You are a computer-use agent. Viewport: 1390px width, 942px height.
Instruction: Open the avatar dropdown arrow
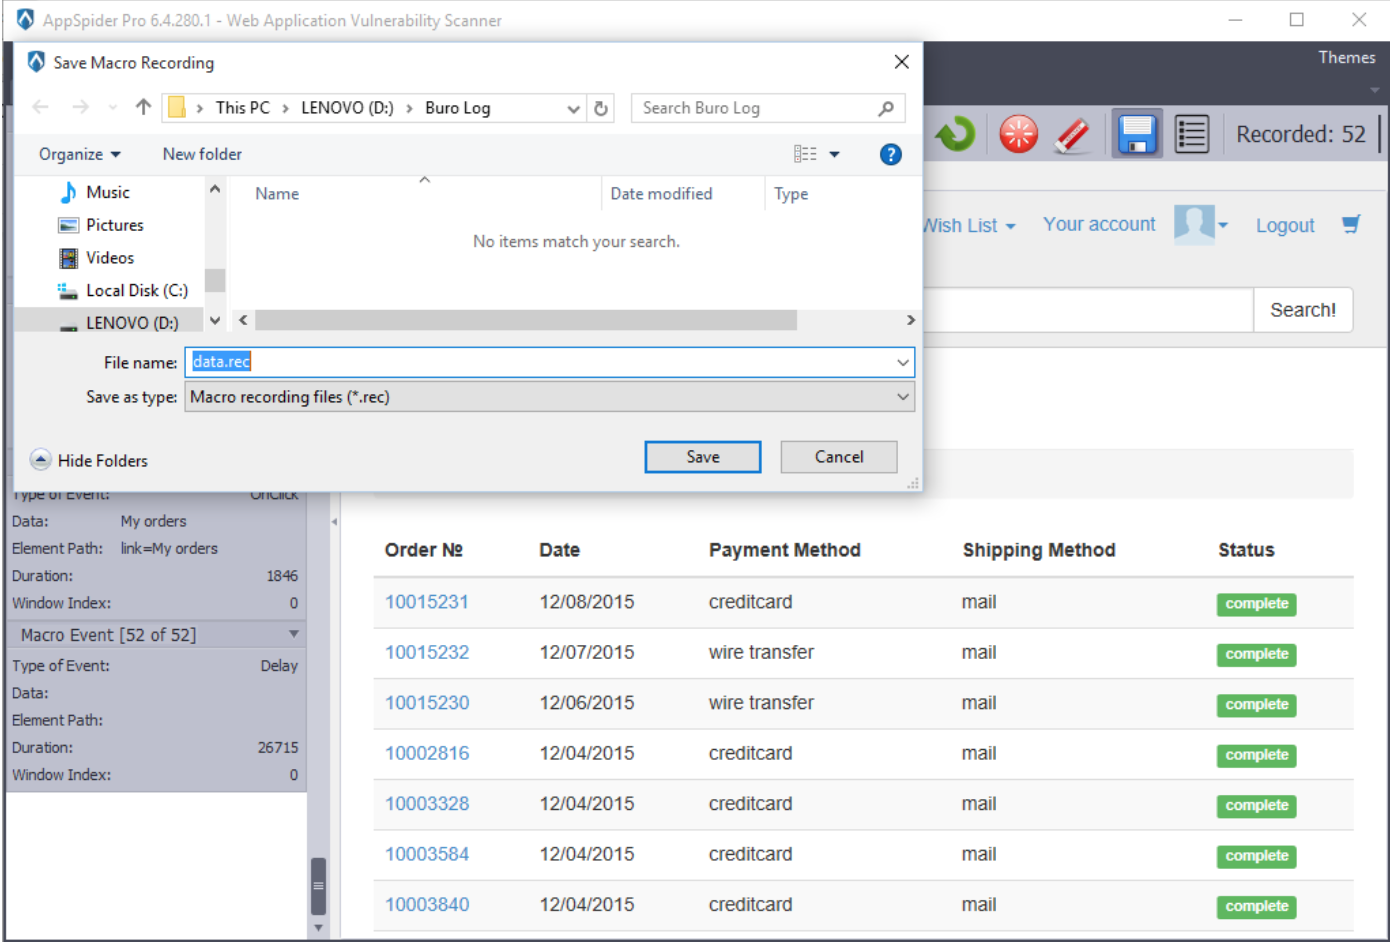1222,225
